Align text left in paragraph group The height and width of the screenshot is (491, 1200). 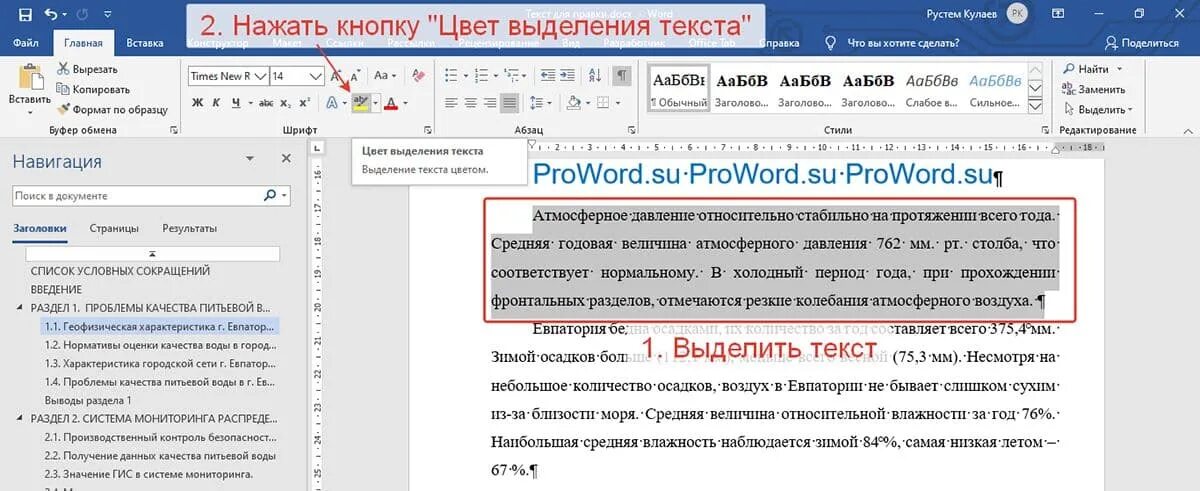pyautogui.click(x=450, y=102)
